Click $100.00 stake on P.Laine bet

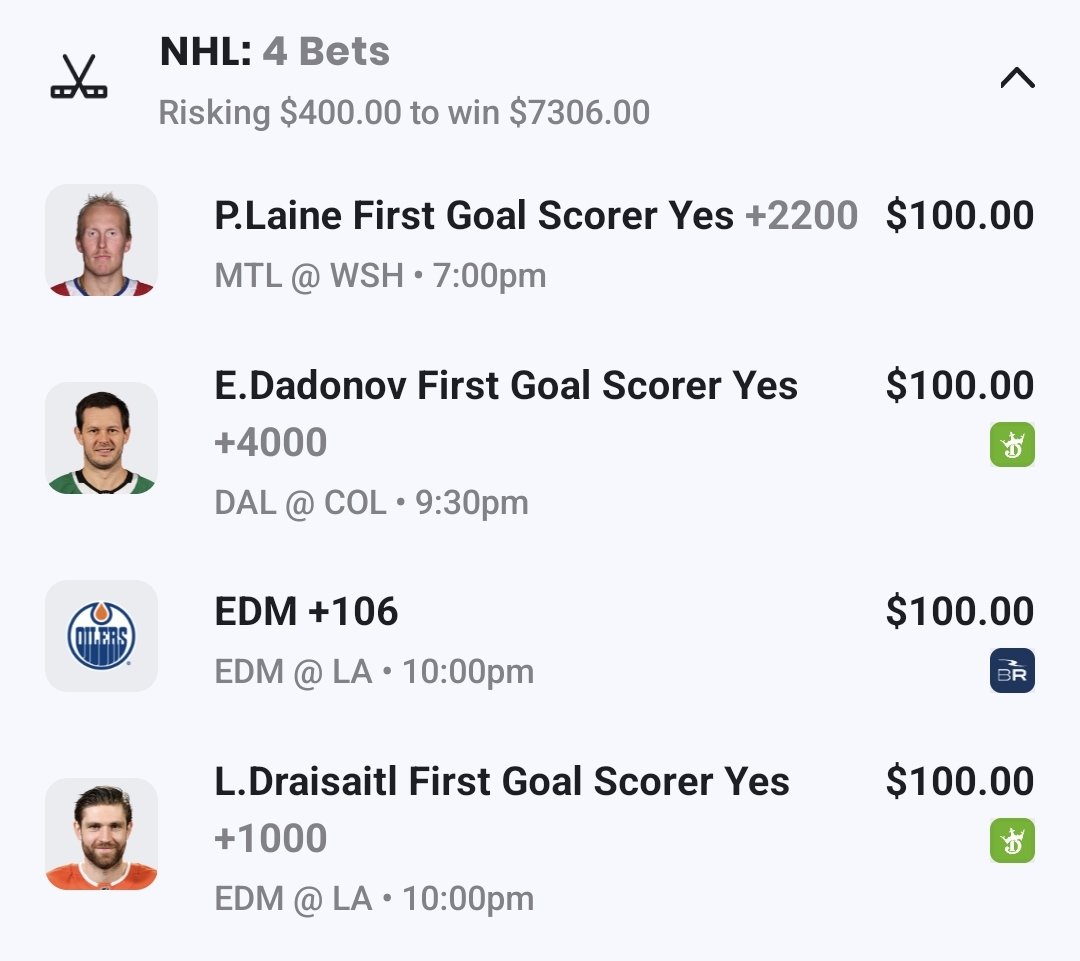click(x=959, y=216)
